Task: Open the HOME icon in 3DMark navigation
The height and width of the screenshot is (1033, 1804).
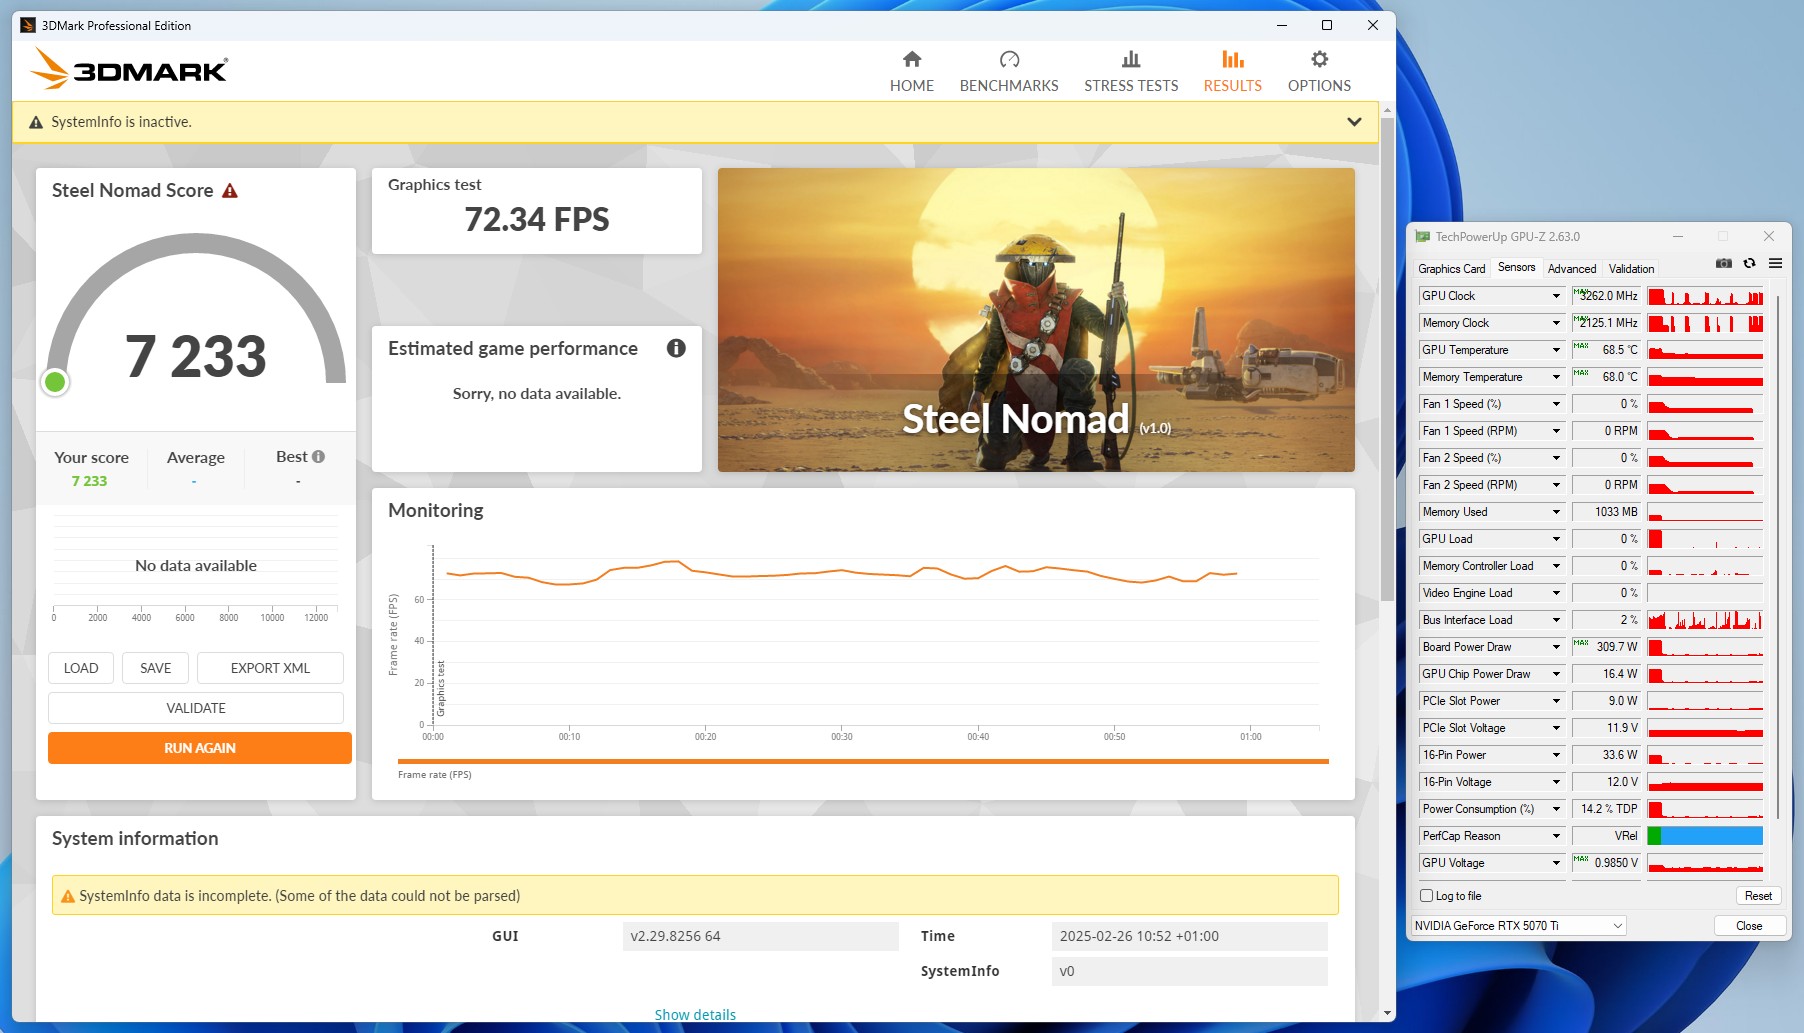Action: point(911,59)
